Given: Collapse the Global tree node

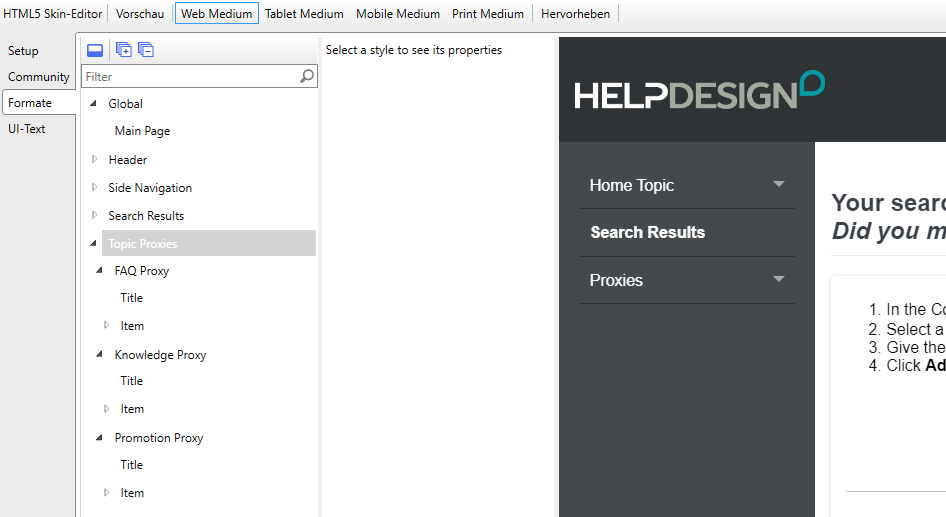Looking at the screenshot, I should pyautogui.click(x=94, y=103).
